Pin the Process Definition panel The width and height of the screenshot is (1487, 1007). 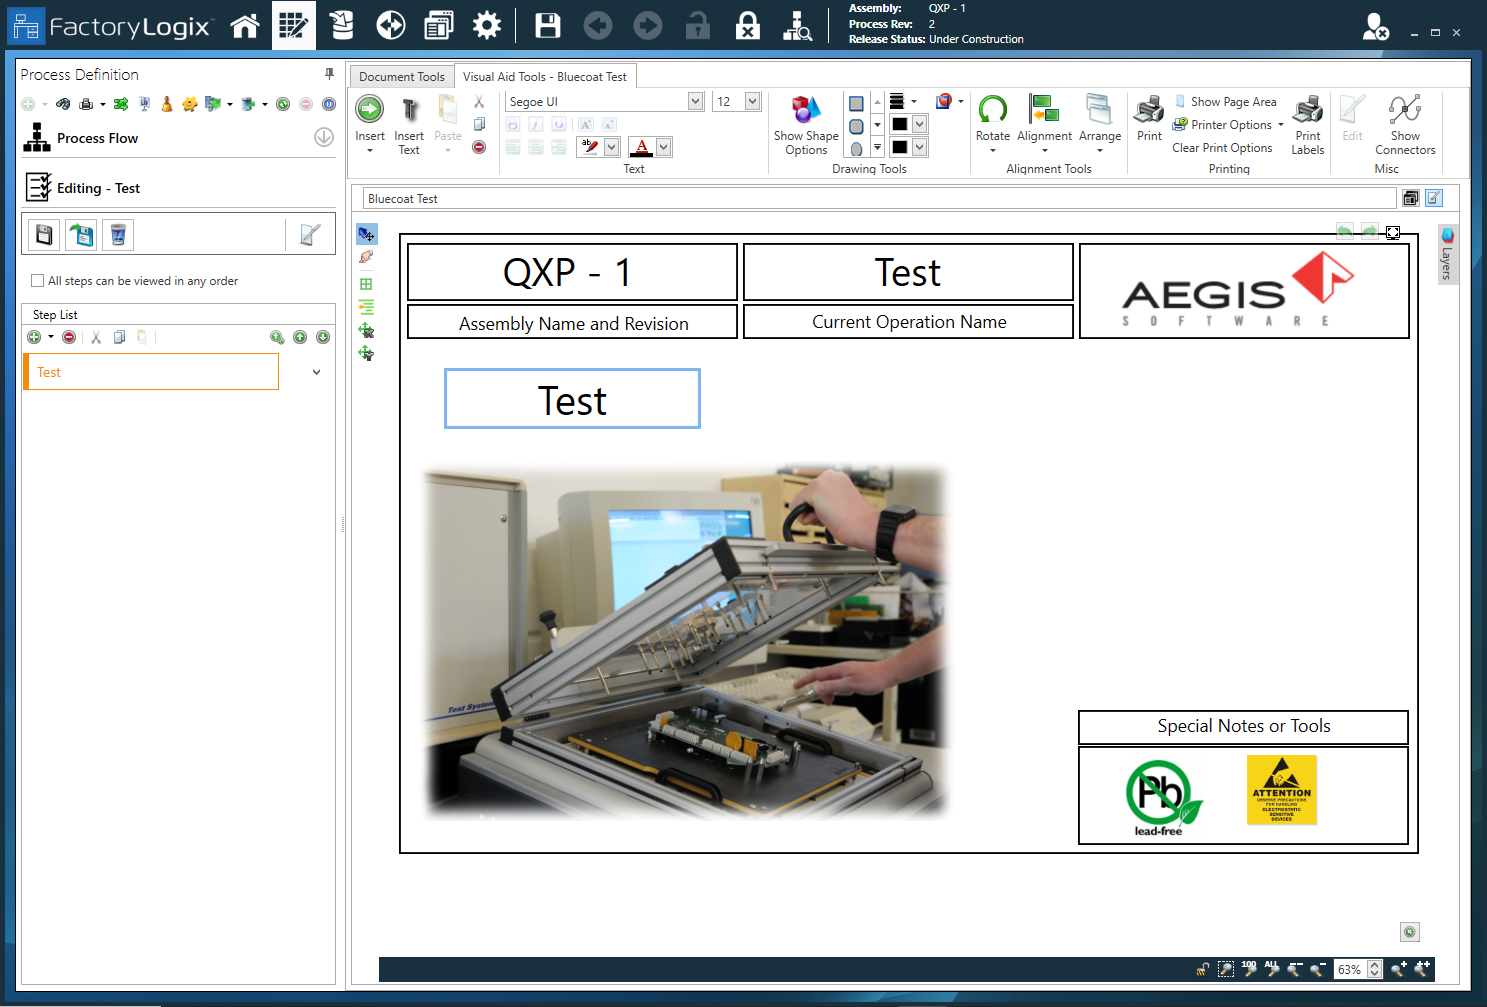(329, 74)
